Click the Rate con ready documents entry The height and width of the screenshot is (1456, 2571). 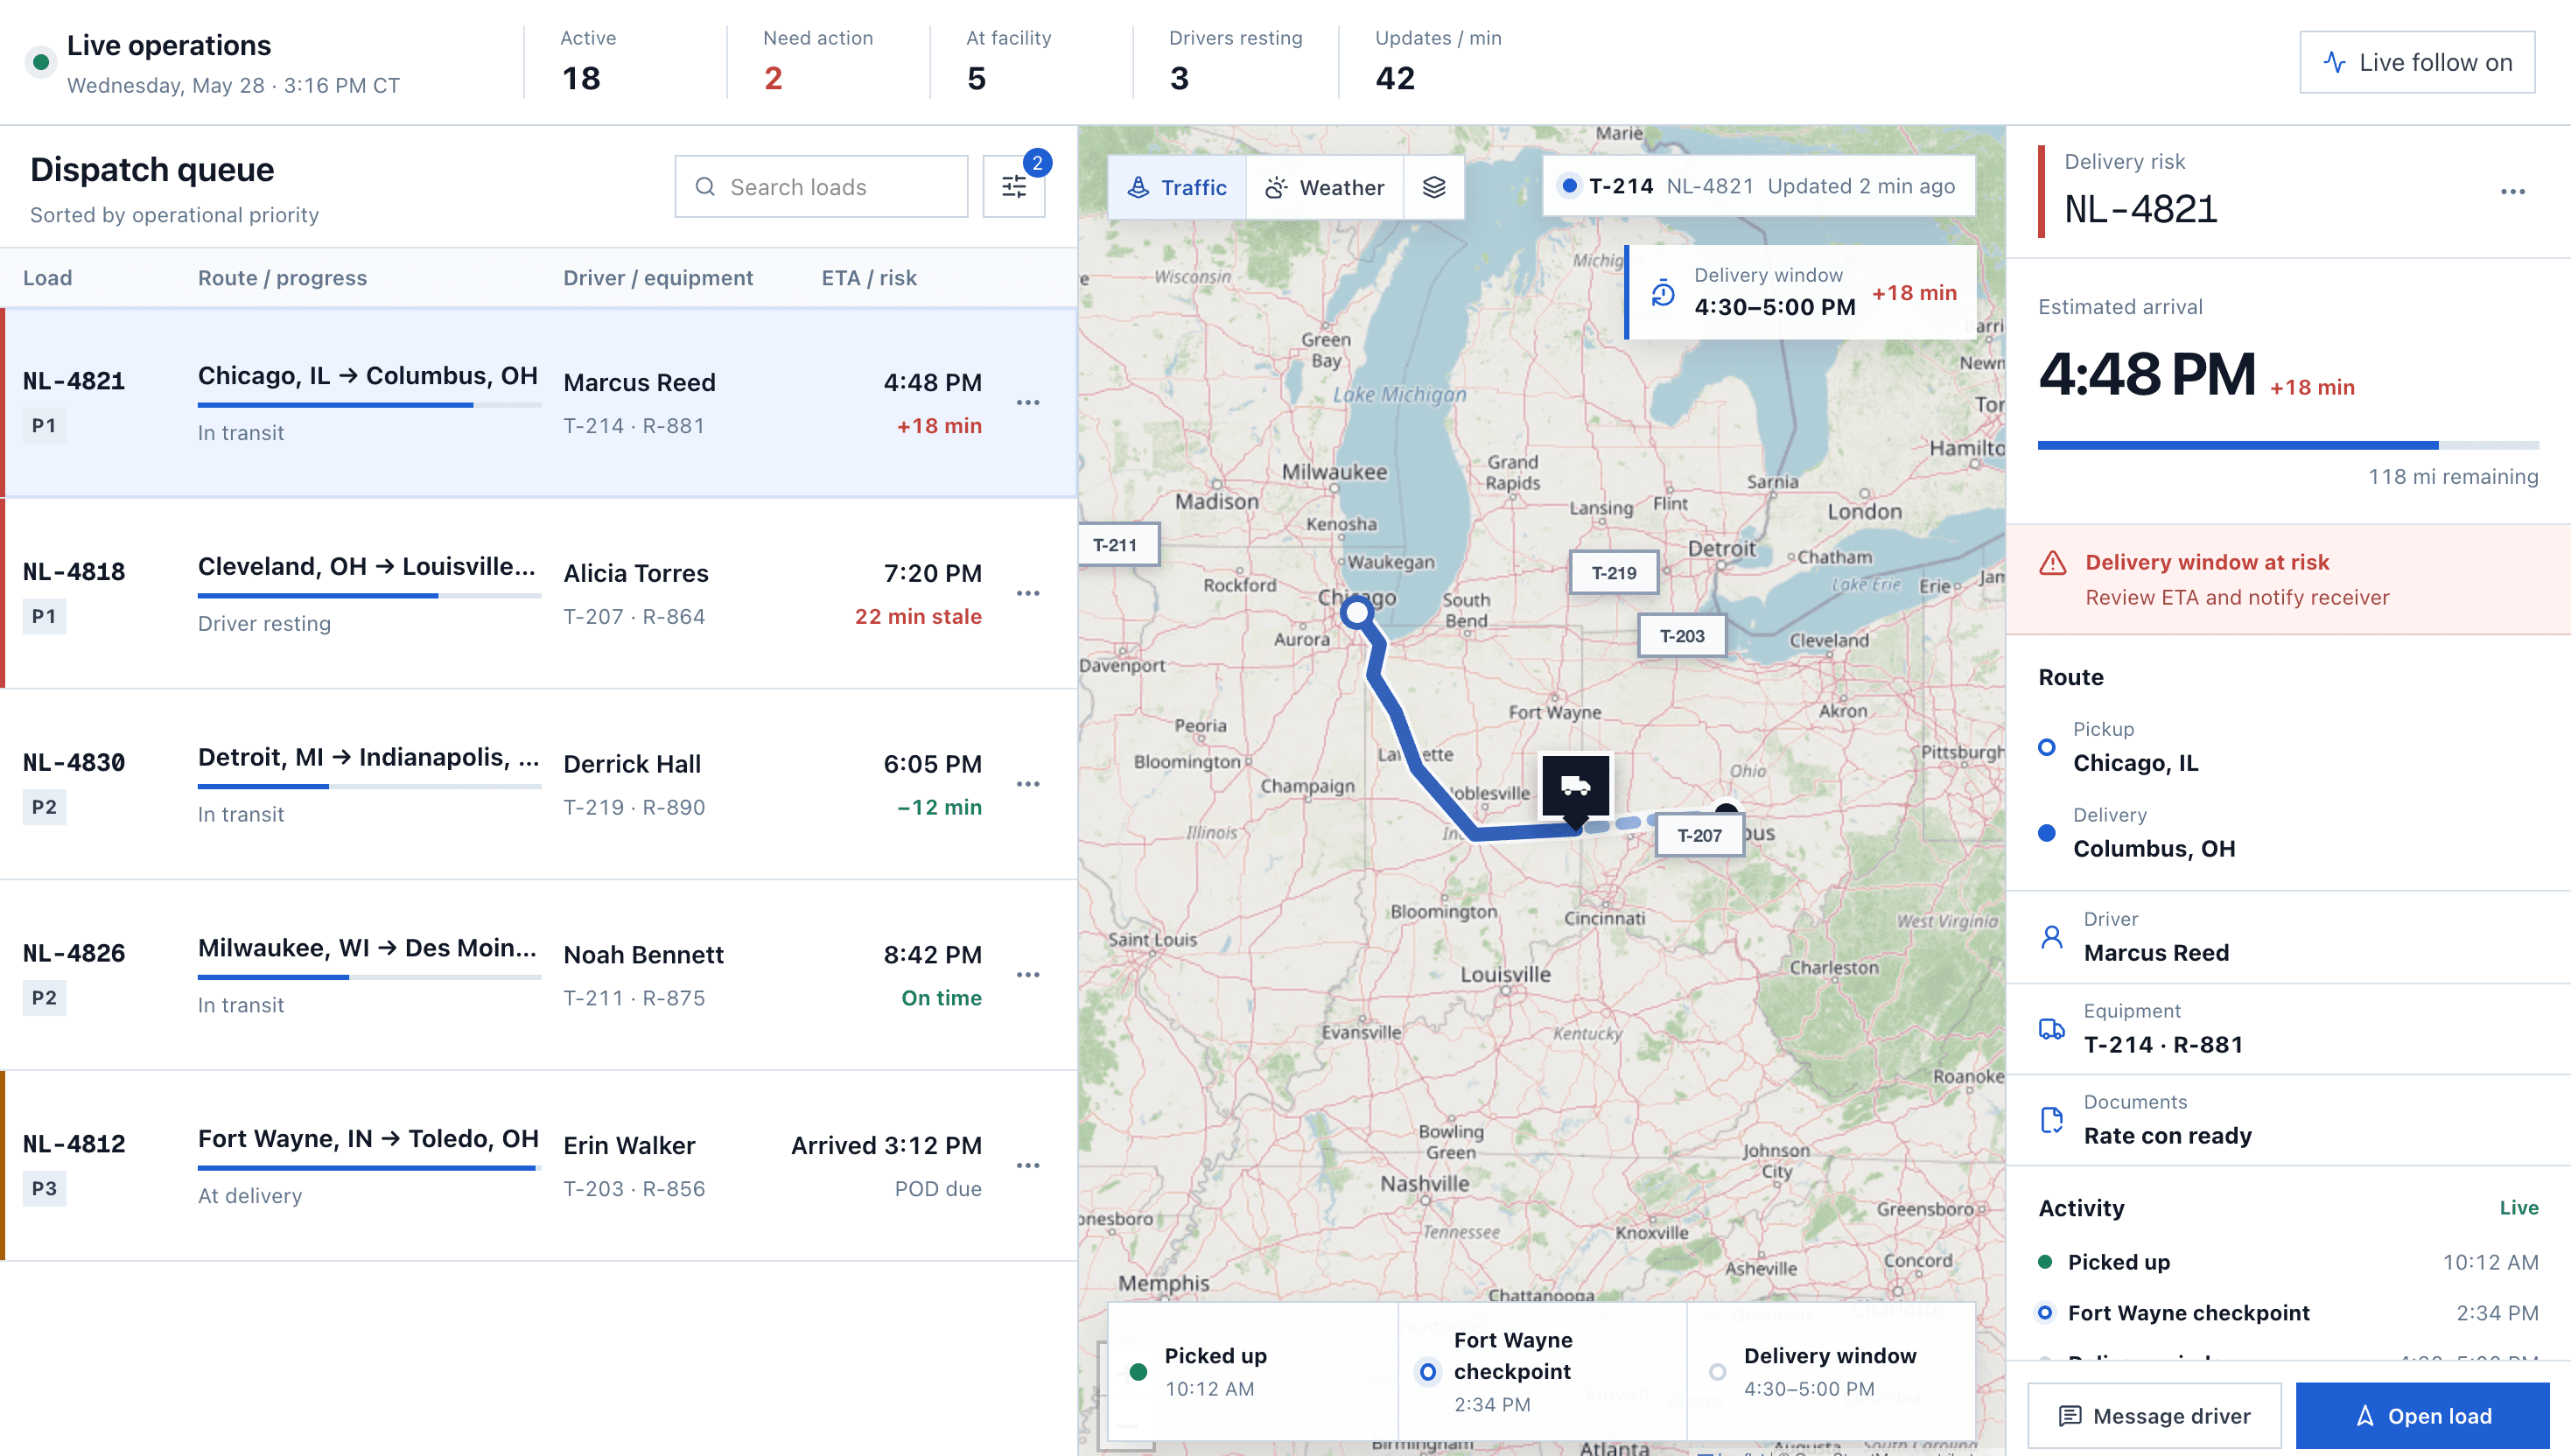click(2288, 1120)
